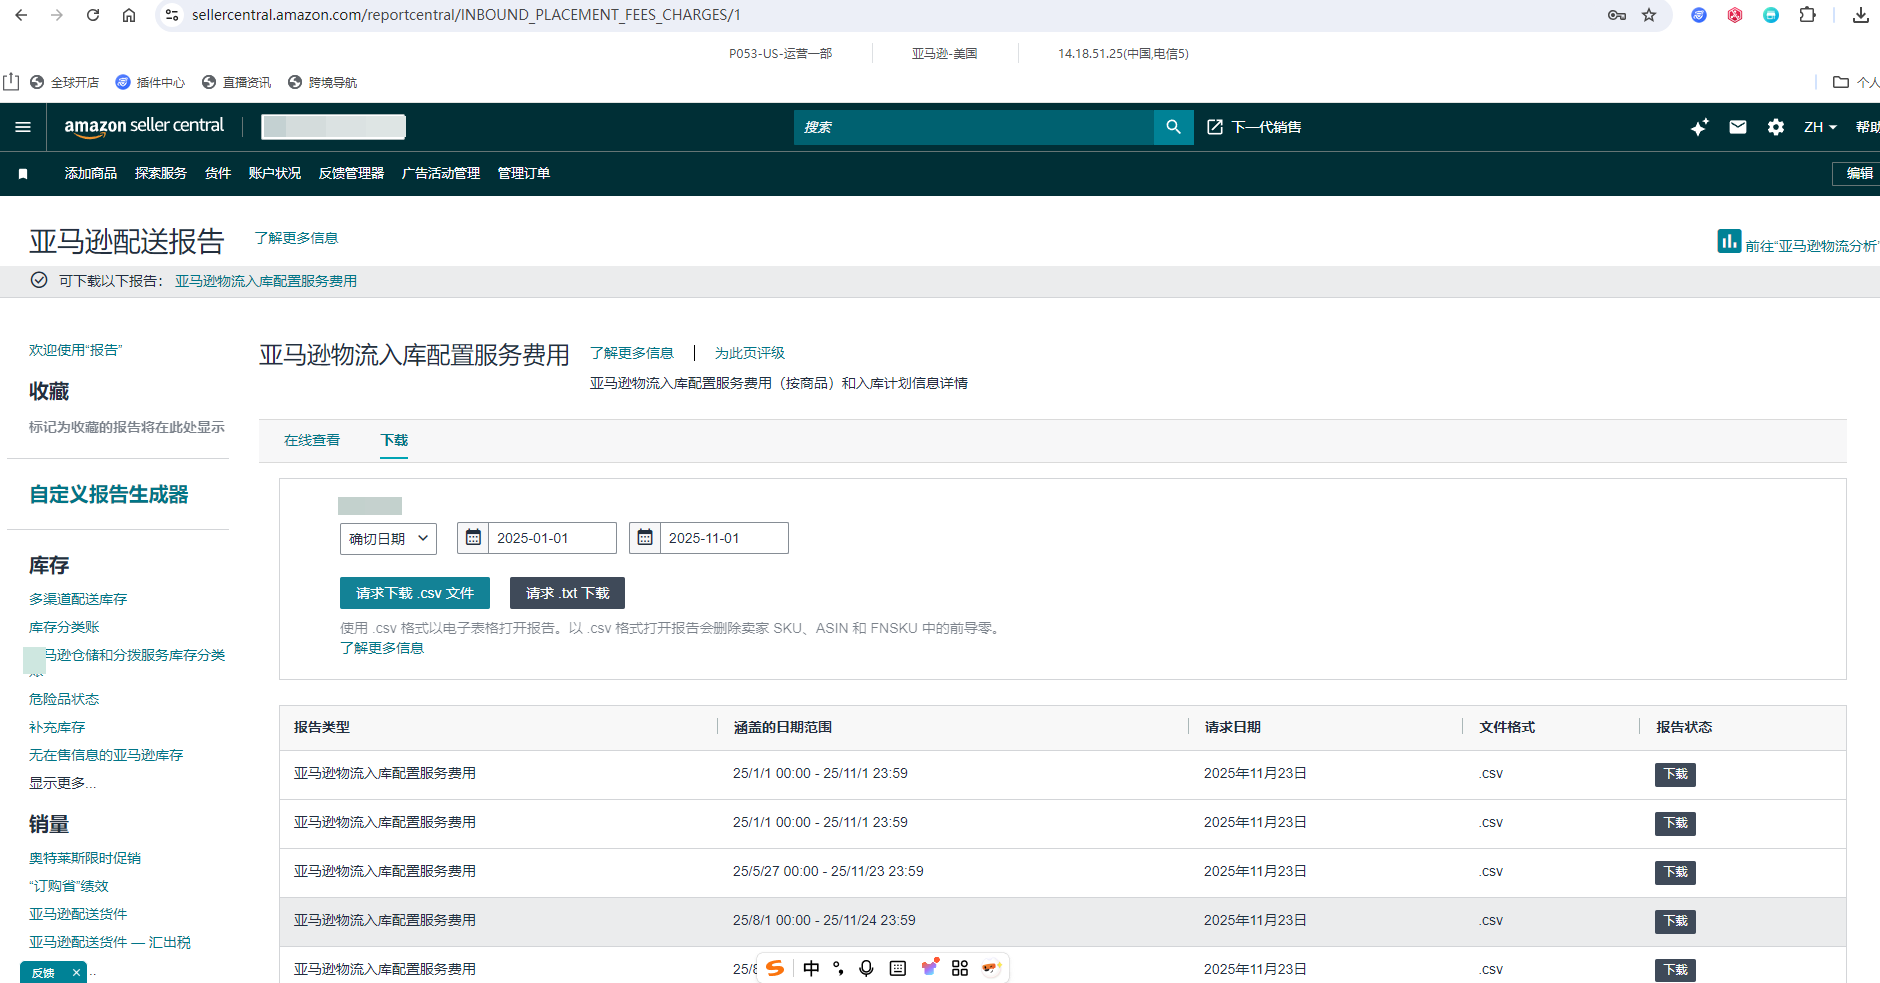Open 管理订单 in the navigation bar
The image size is (1880, 983).
[524, 173]
